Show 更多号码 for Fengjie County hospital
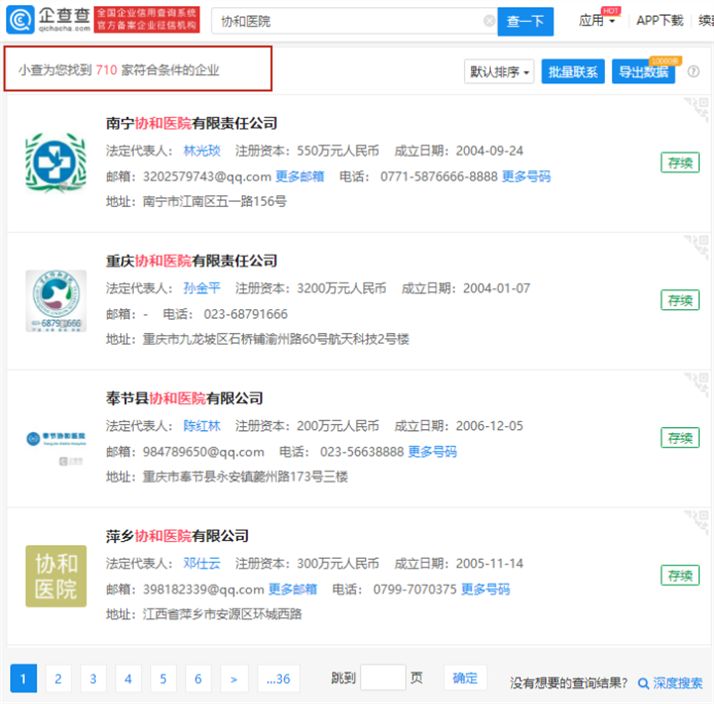The width and height of the screenshot is (714, 704). [x=432, y=451]
